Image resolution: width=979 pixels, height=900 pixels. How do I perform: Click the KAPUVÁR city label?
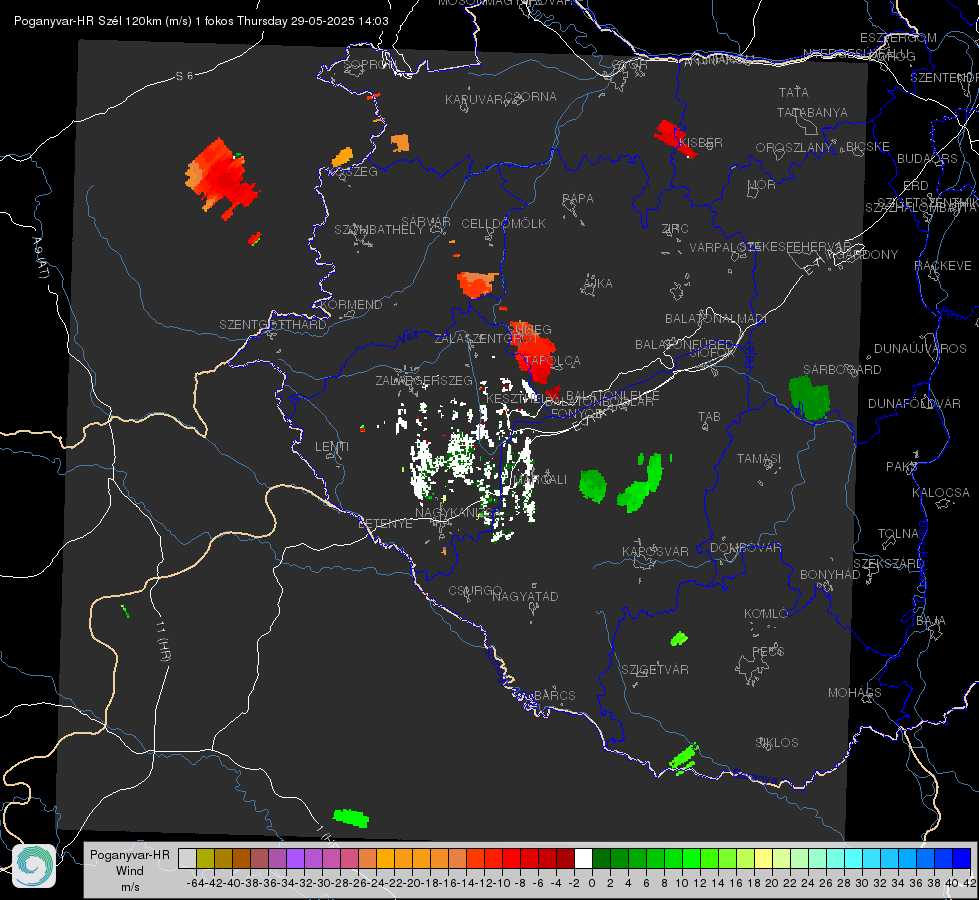click(x=475, y=100)
